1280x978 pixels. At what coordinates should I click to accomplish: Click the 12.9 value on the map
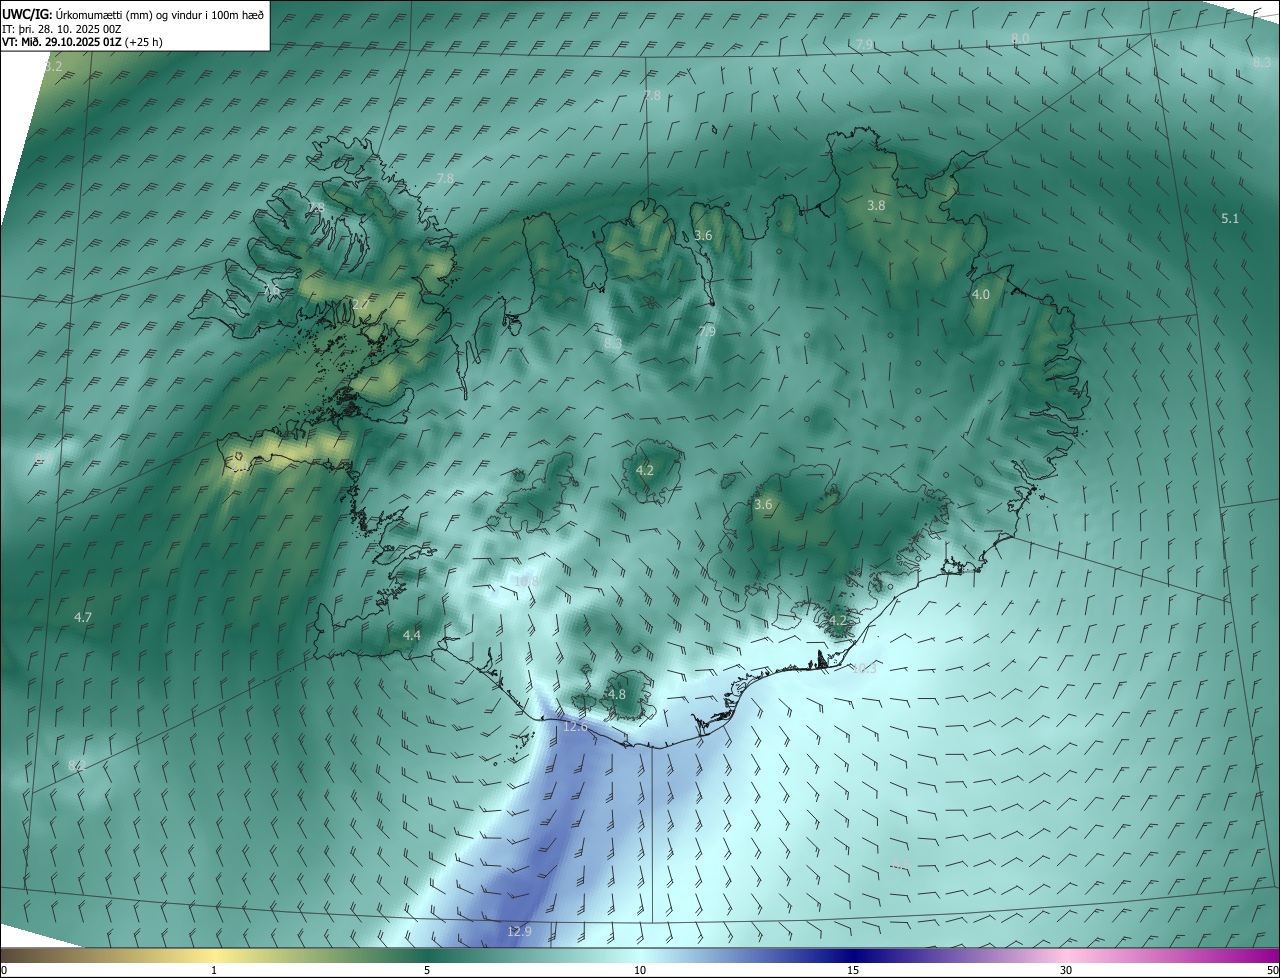[519, 931]
